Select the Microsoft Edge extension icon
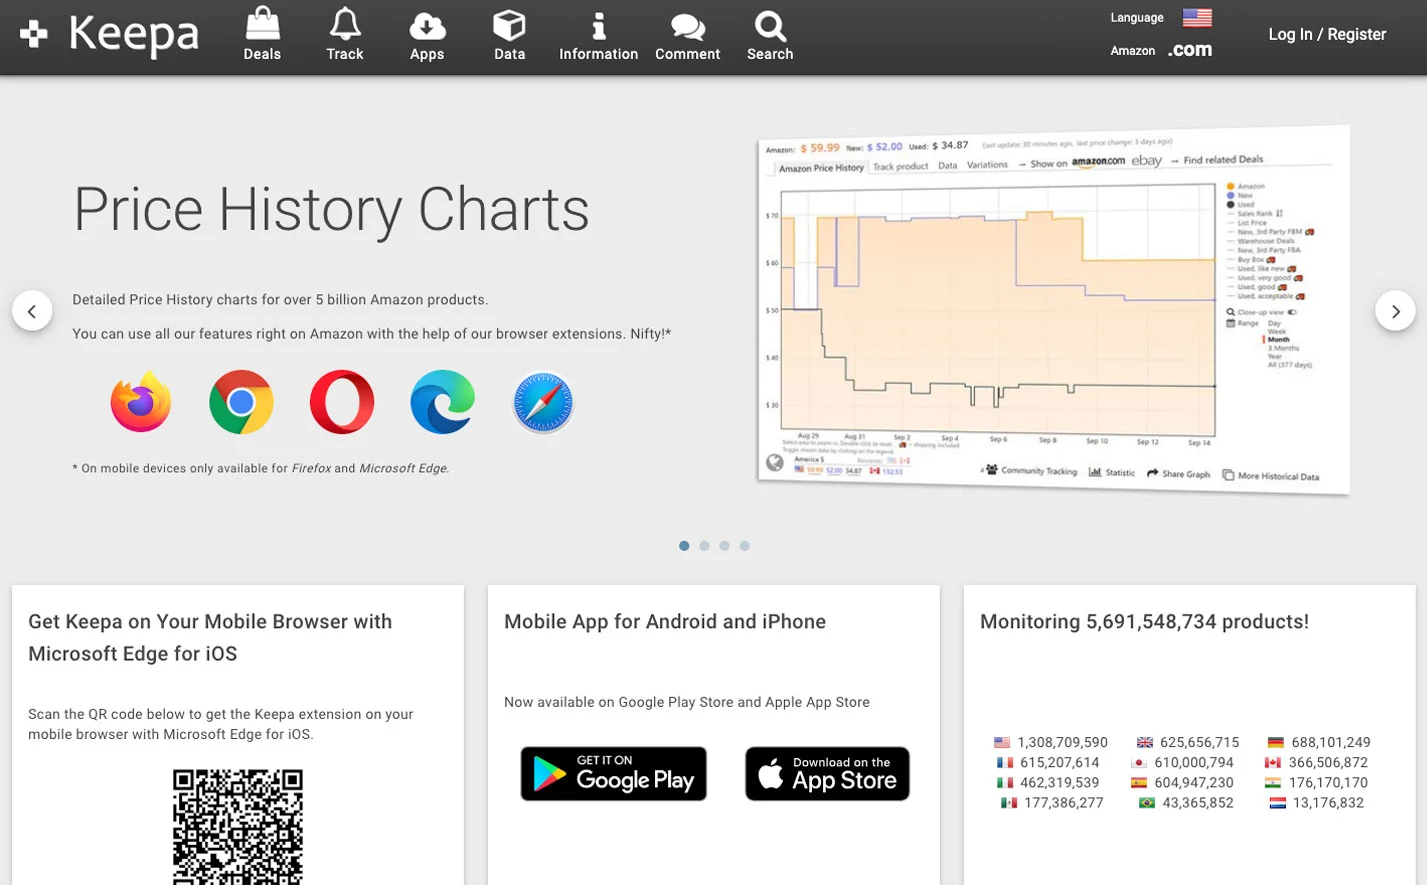This screenshot has height=885, width=1427. pyautogui.click(x=442, y=402)
